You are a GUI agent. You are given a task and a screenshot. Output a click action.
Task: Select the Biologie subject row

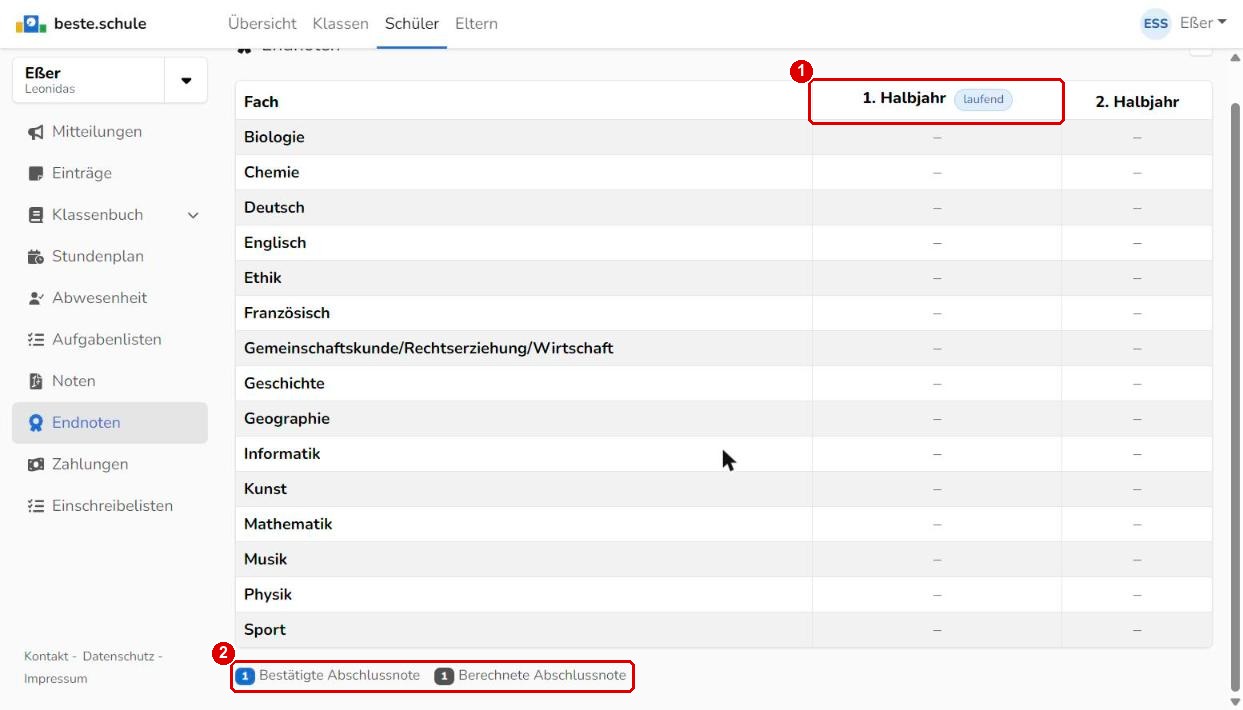coord(723,137)
